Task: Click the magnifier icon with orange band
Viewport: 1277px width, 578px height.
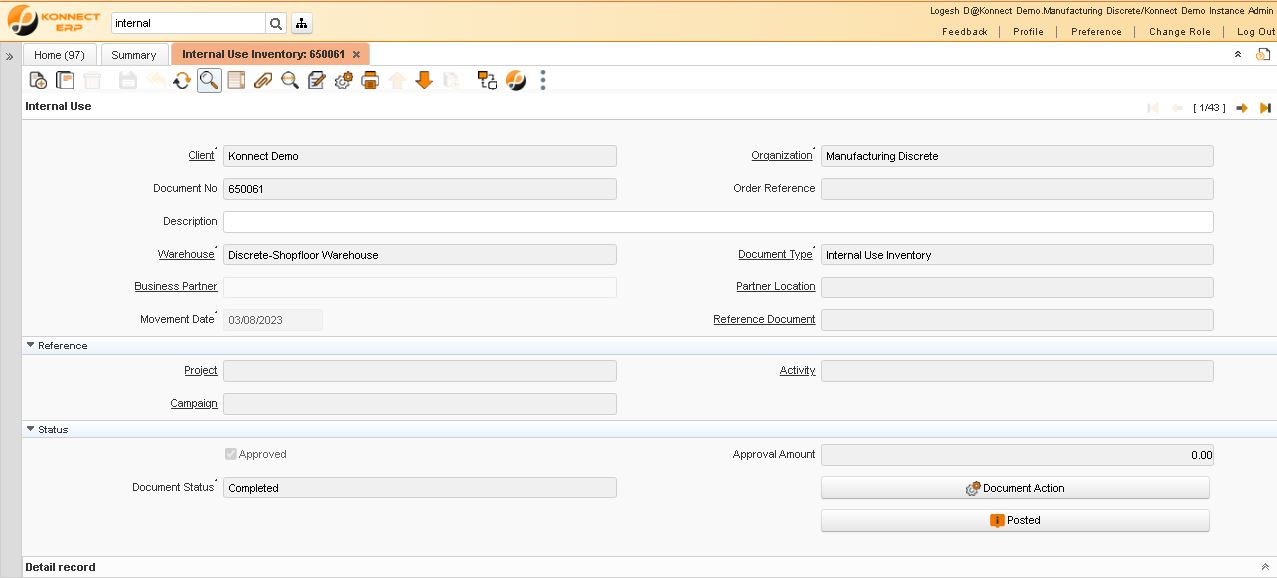Action: pos(290,81)
